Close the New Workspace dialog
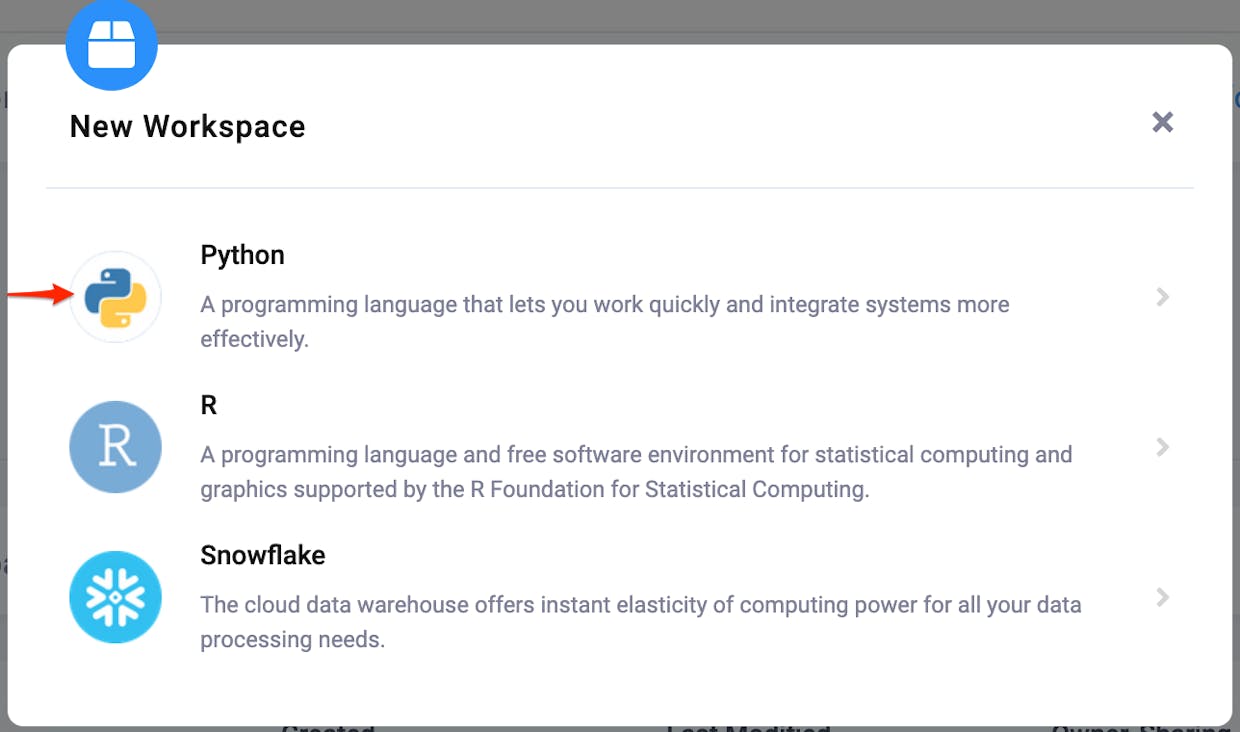This screenshot has height=732, width=1240. (x=1162, y=122)
